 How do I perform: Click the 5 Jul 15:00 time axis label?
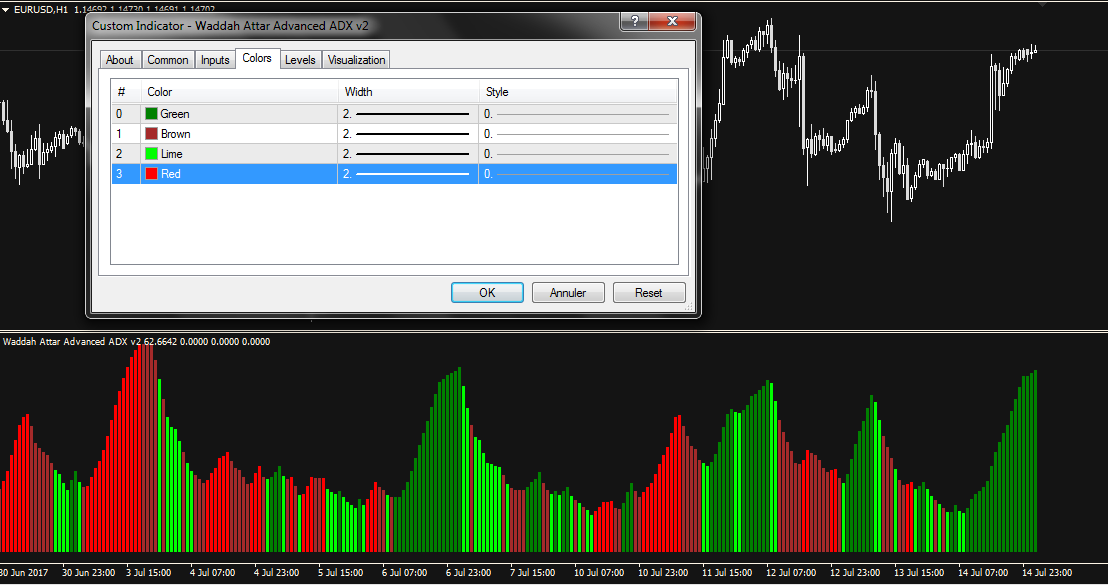[341, 573]
